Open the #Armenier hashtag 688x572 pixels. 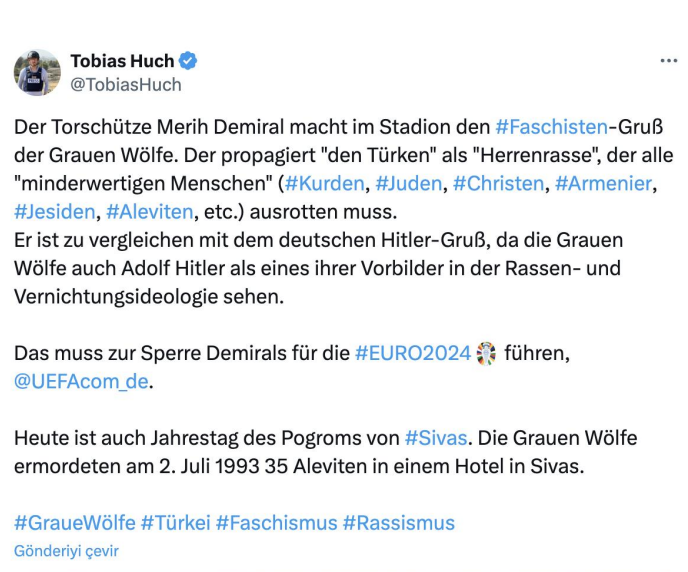[x=603, y=183]
